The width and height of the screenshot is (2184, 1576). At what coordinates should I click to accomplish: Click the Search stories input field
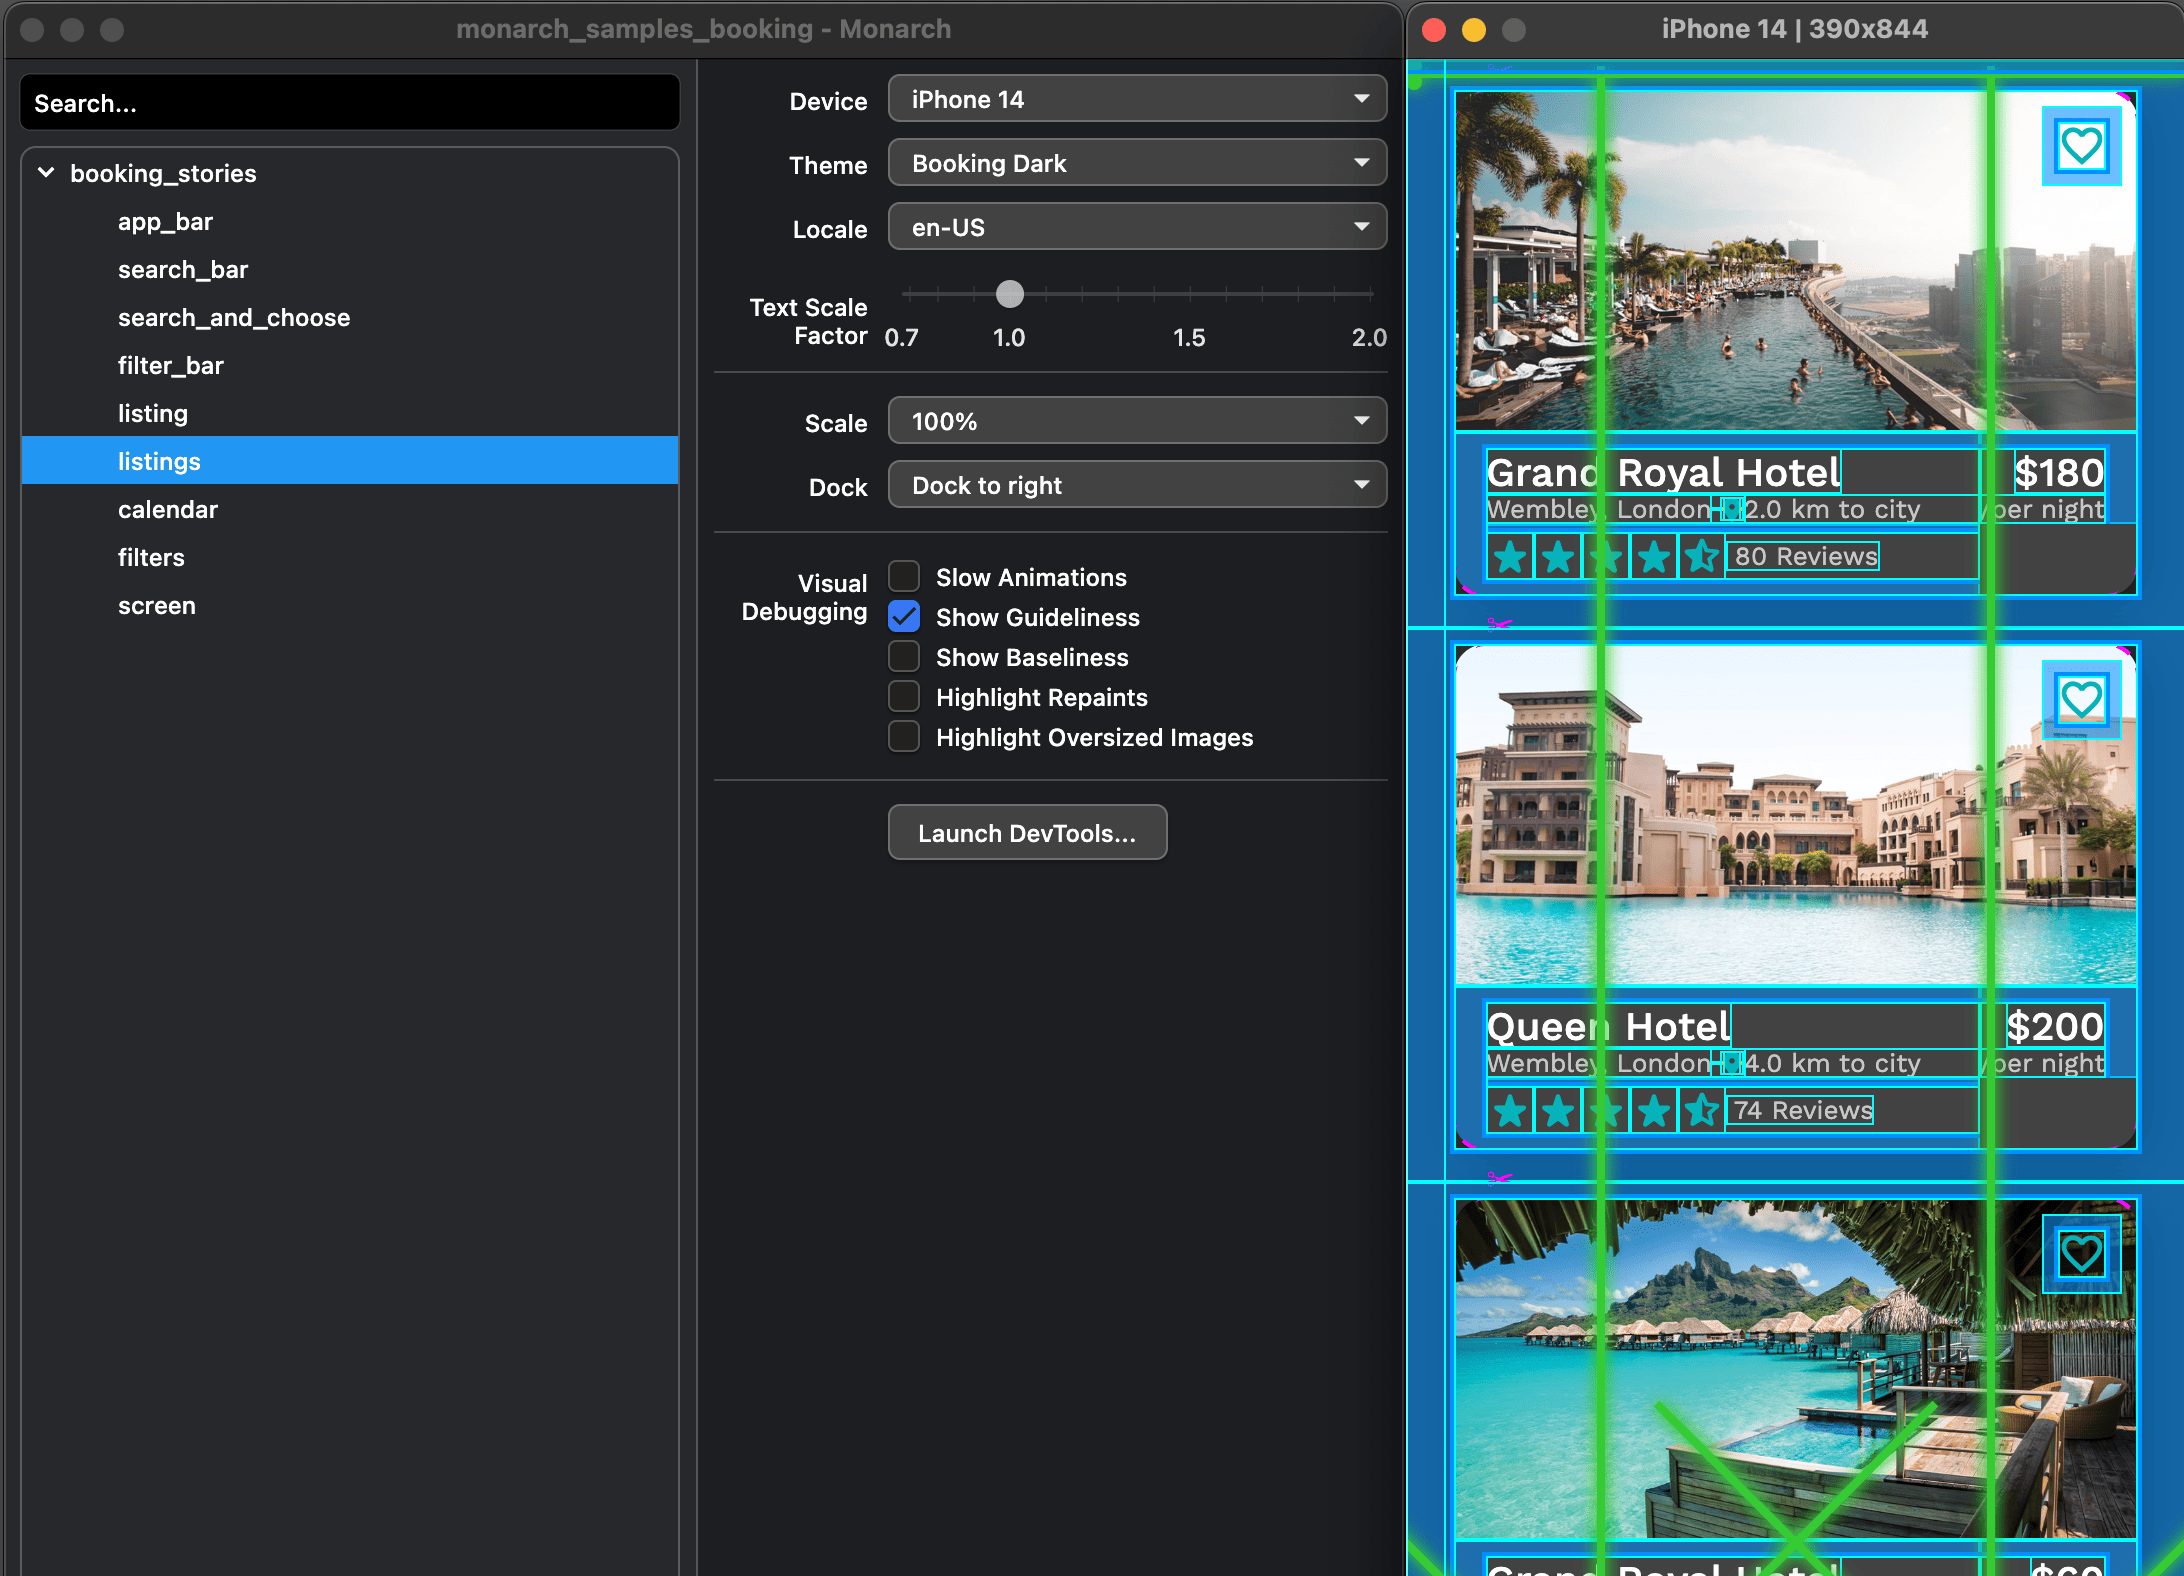(x=350, y=103)
